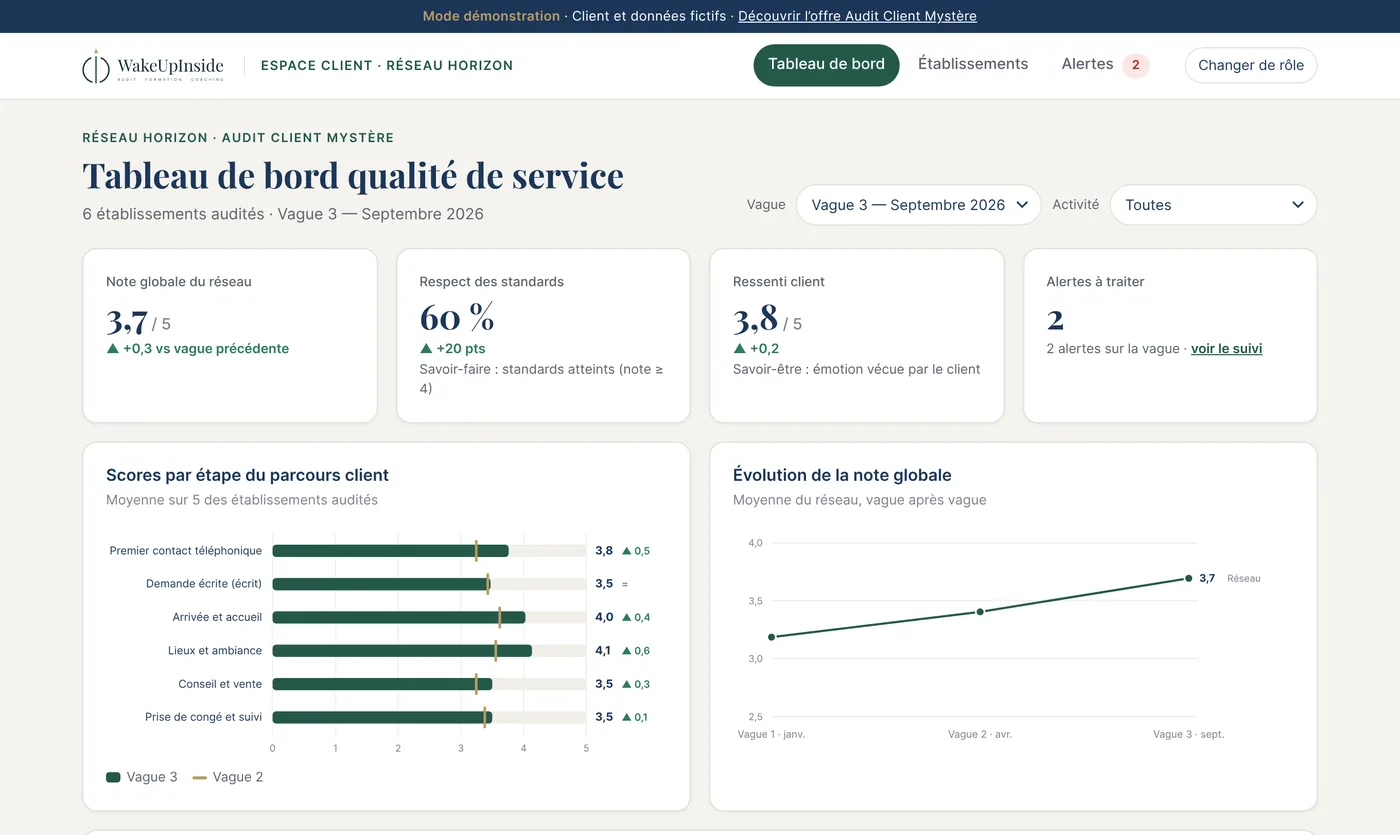Screen dimensions: 1400x835
Task: Click the Mode démonstration banner text
Action: coord(491,16)
